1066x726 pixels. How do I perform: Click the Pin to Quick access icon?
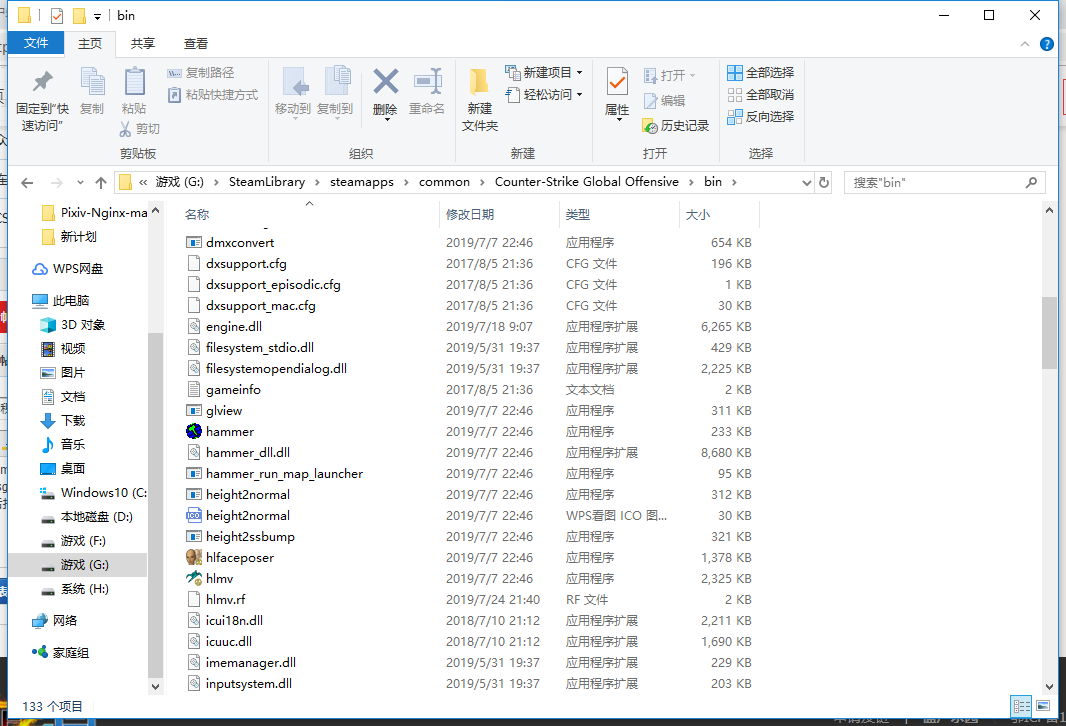(x=42, y=82)
